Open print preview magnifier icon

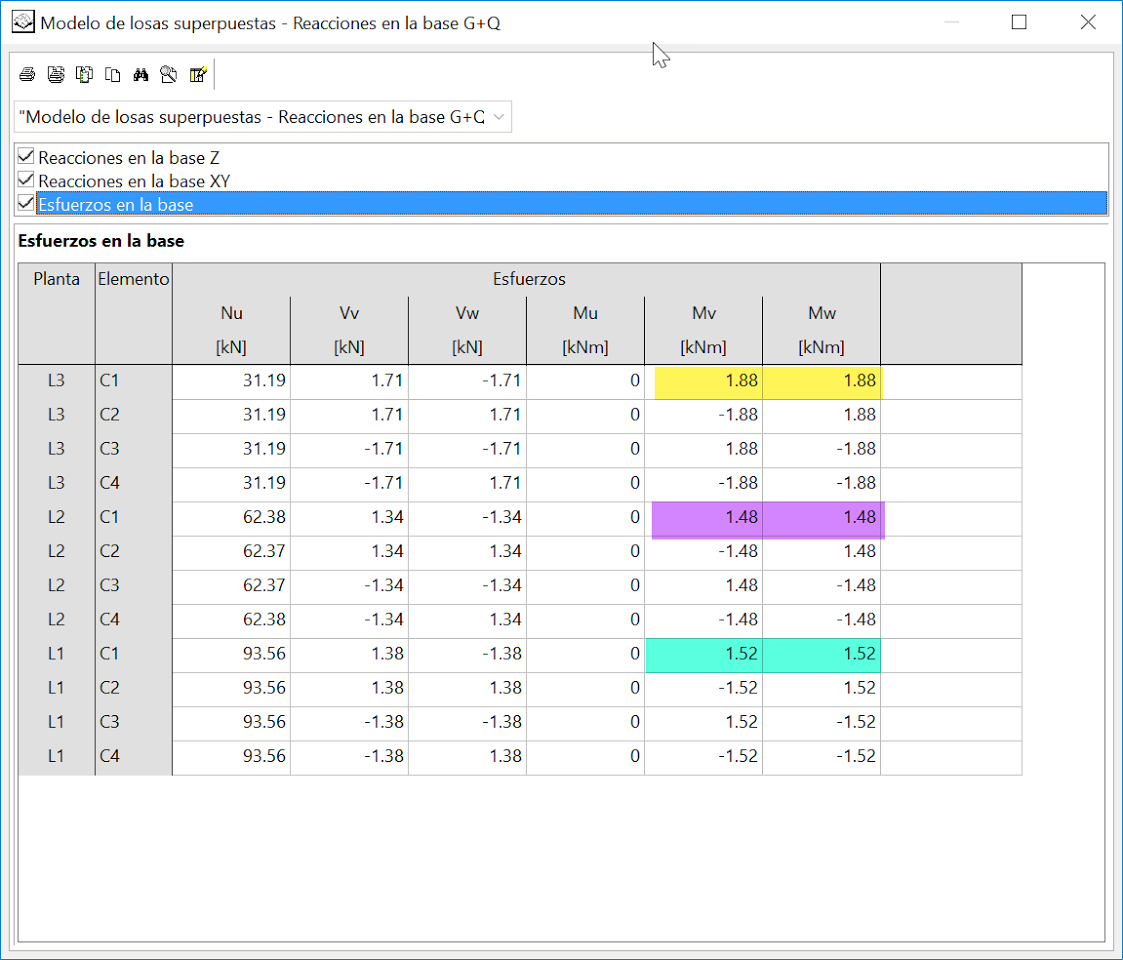point(169,75)
